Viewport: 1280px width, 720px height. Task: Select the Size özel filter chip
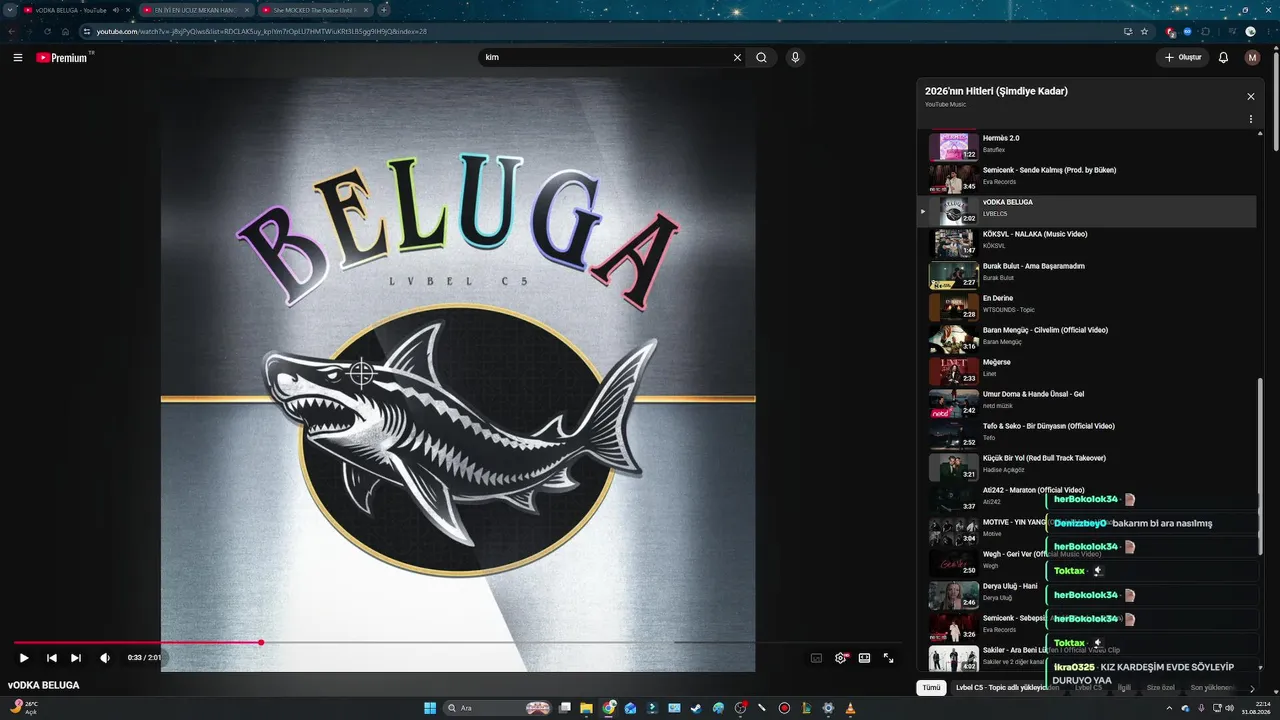(1161, 688)
